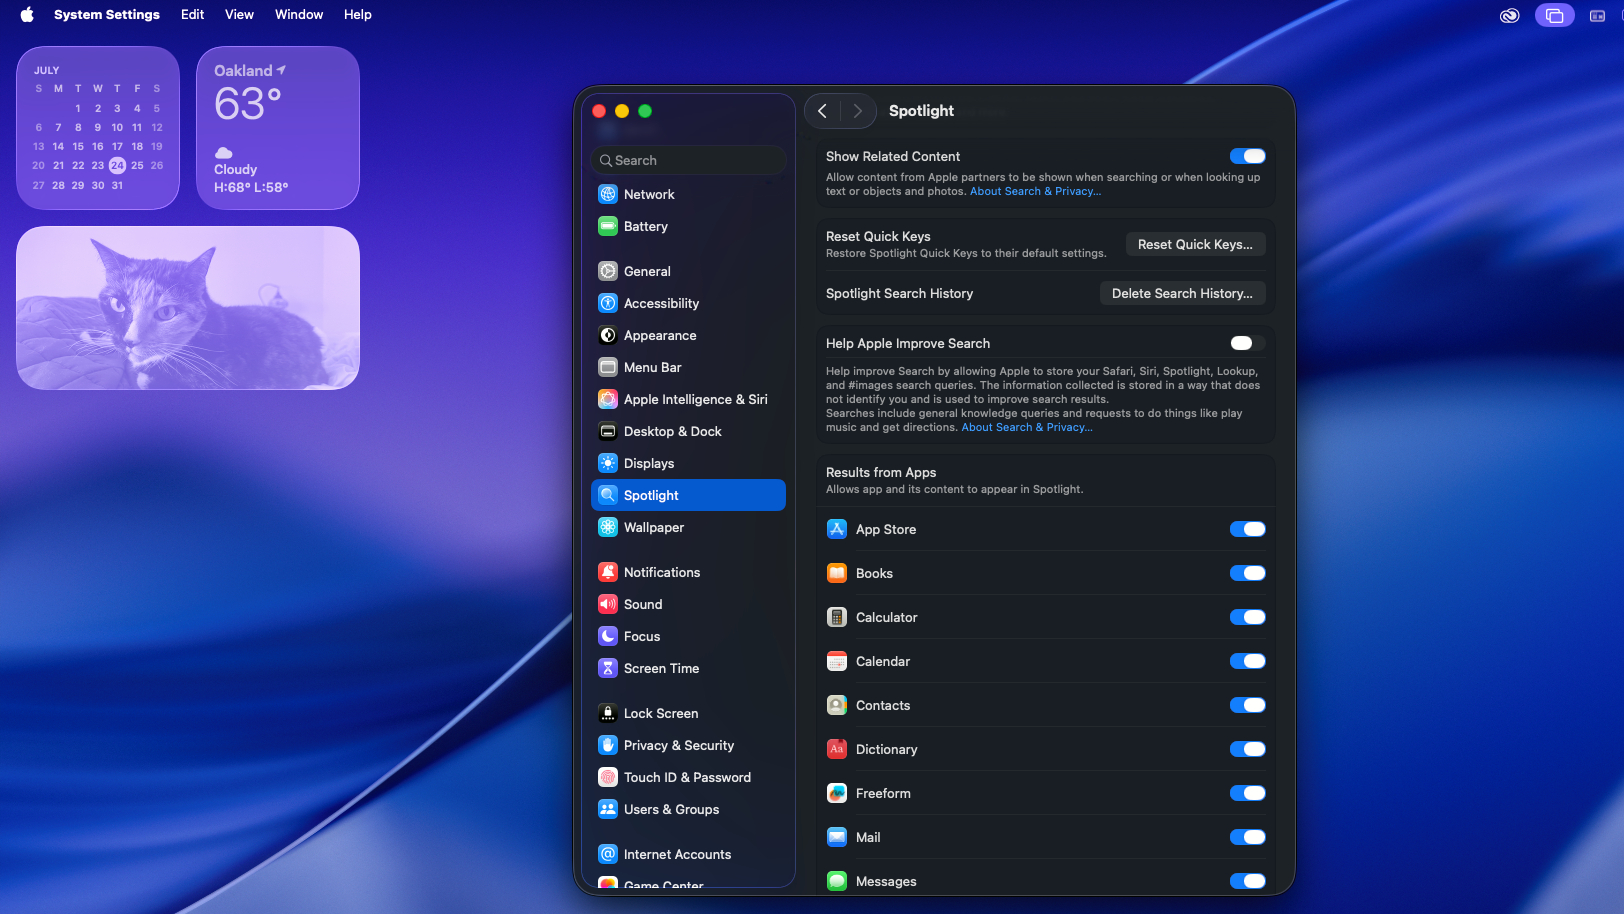Enable Help Apple Improve Search toggle
1624x914 pixels.
[x=1247, y=343]
